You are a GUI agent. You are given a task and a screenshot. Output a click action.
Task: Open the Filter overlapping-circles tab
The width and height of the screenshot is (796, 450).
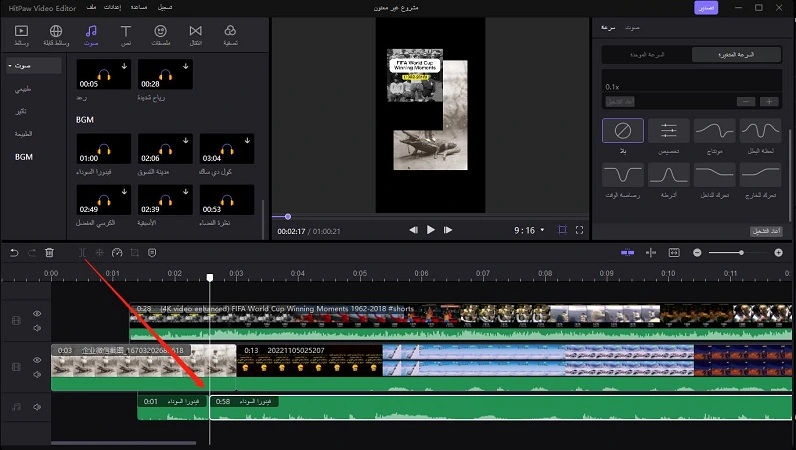click(230, 35)
